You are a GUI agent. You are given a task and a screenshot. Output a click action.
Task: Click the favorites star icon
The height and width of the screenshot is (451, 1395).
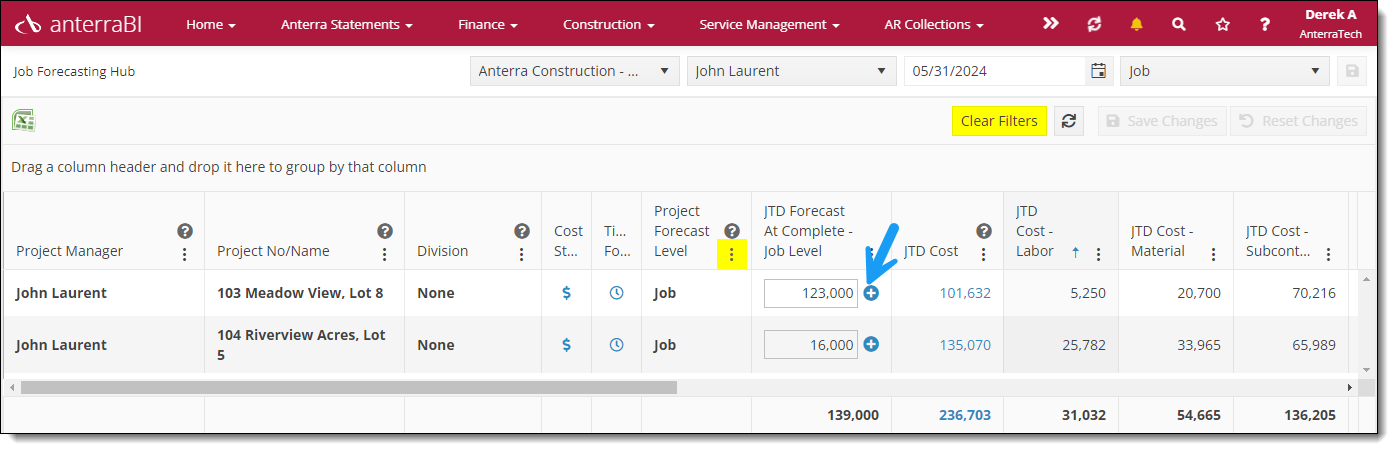point(1222,24)
